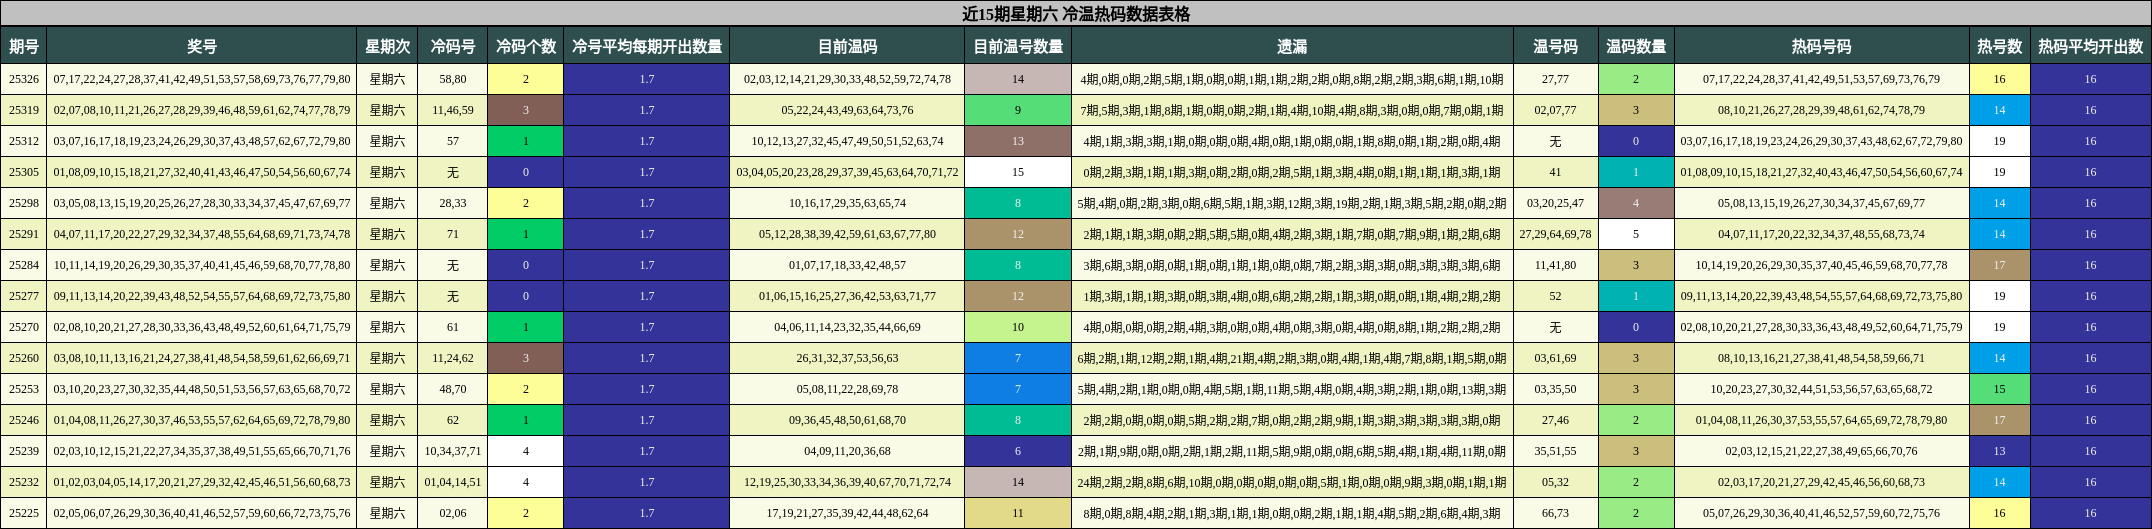Select the 目前温码 column header

click(x=847, y=46)
